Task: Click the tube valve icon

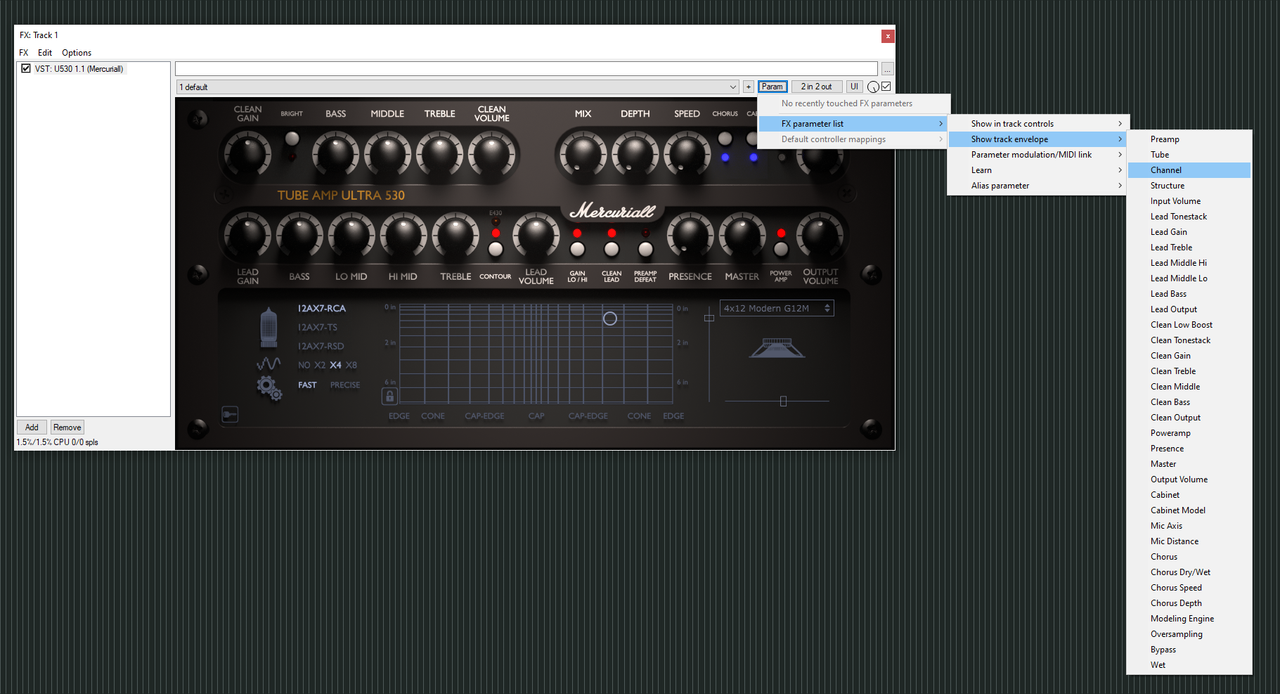Action: coord(269,326)
